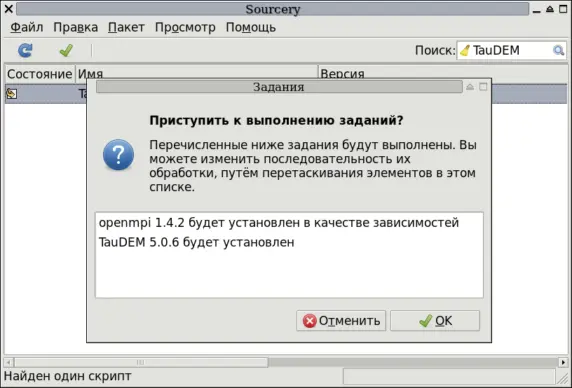The image size is (572, 388).
Task: Focus the Поиск search field containing TauDEM
Action: [x=511, y=50]
